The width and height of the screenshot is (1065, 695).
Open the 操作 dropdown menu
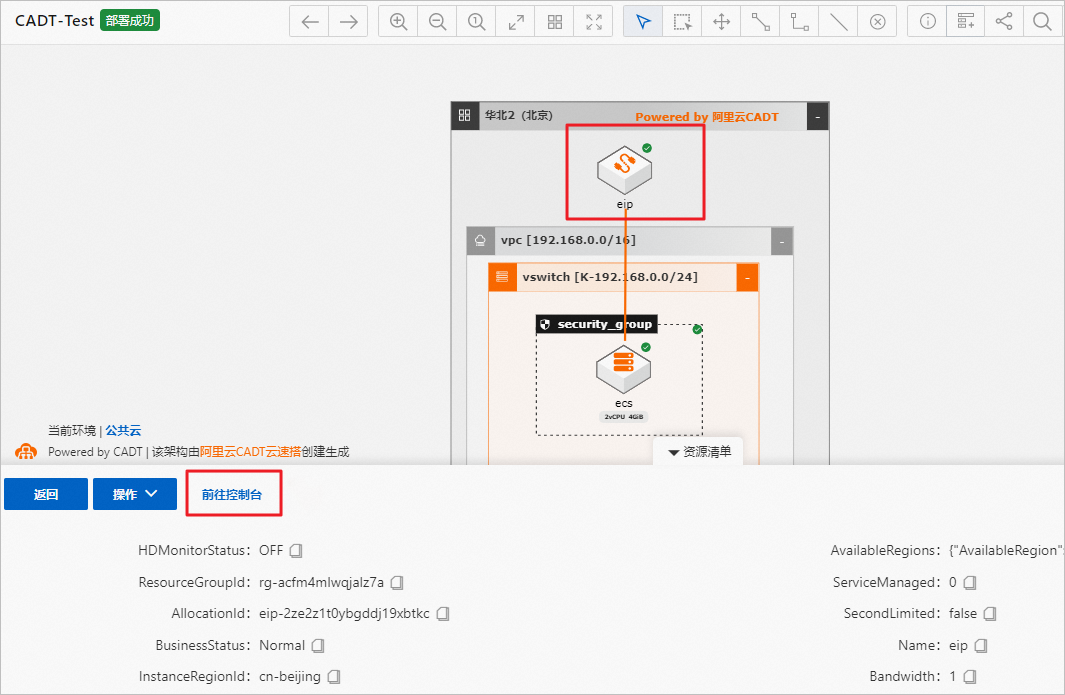click(x=134, y=494)
